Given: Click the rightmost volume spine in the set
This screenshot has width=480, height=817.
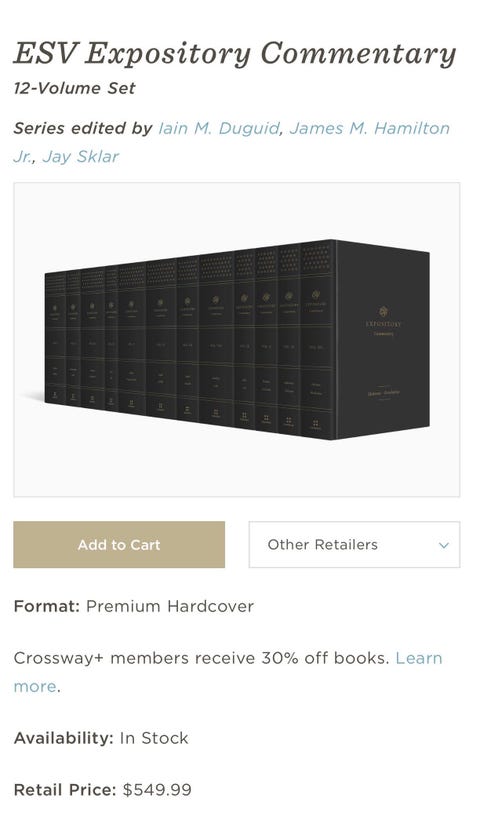Looking at the screenshot, I should pyautogui.click(x=317, y=339).
